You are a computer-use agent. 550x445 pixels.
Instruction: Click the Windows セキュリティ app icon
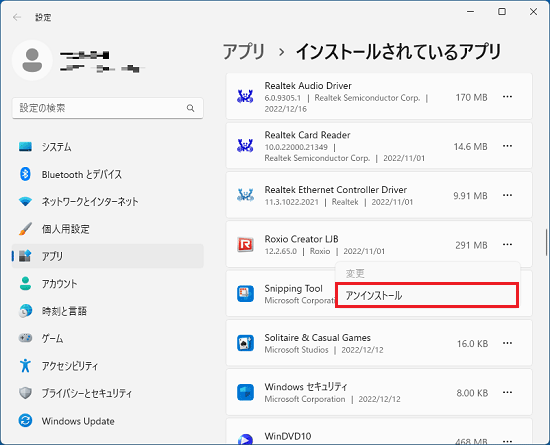click(245, 392)
